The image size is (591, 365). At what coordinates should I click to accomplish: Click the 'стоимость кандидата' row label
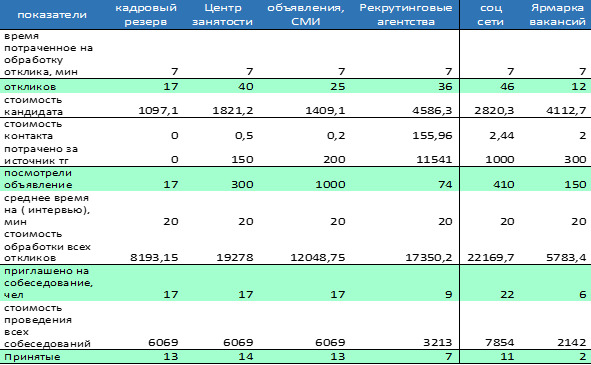tap(34, 106)
